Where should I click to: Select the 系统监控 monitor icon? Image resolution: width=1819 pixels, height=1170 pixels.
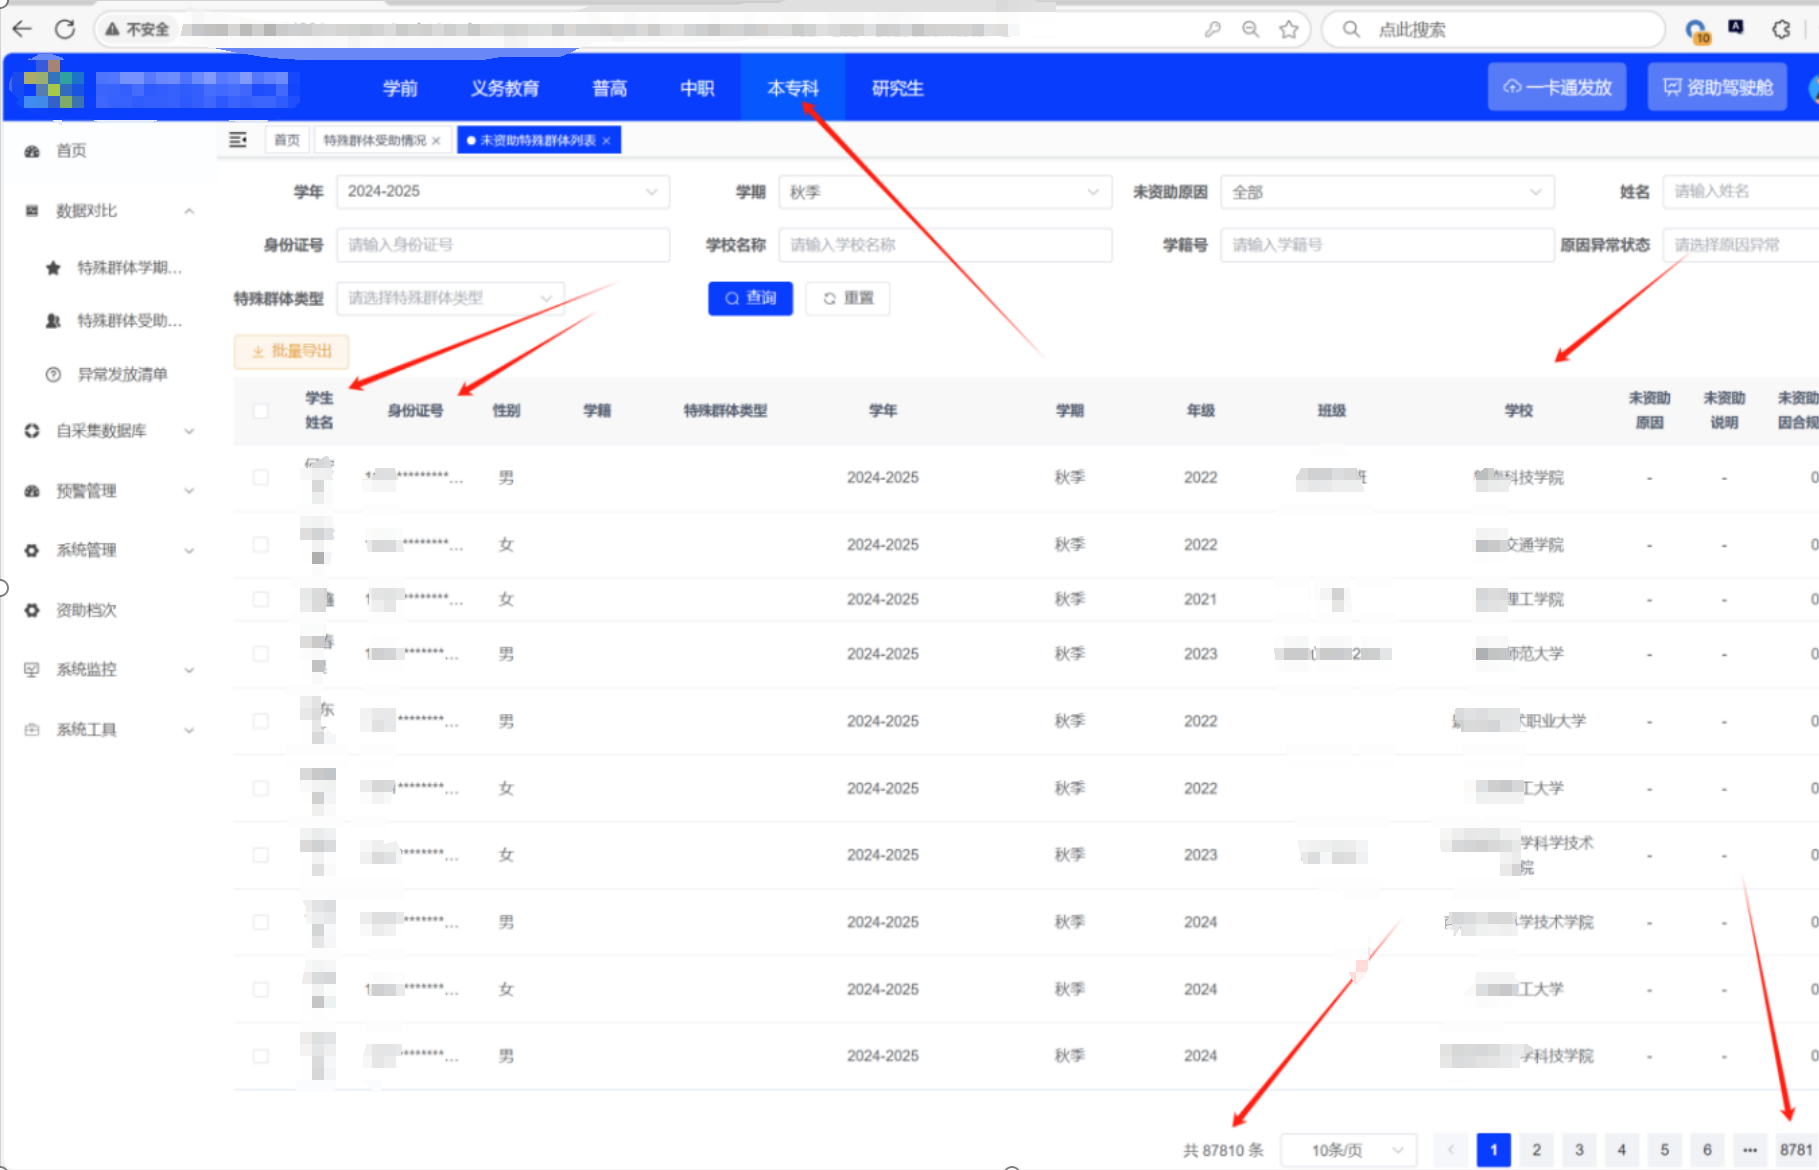click(x=32, y=669)
